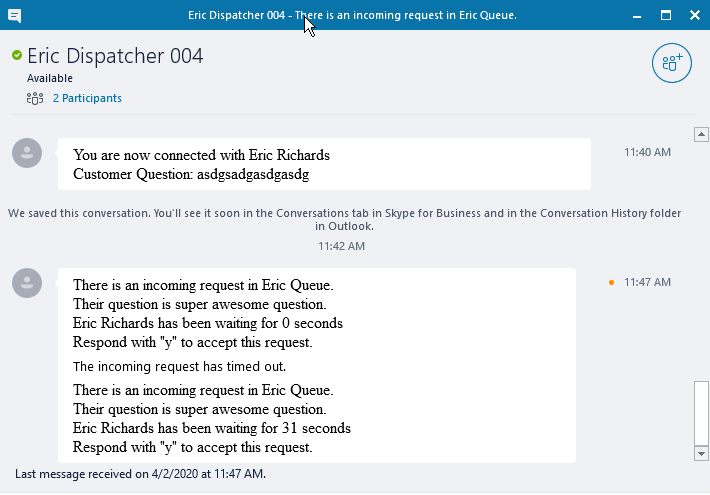Minimize the conversation window
This screenshot has height=495, width=710.
(637, 15)
